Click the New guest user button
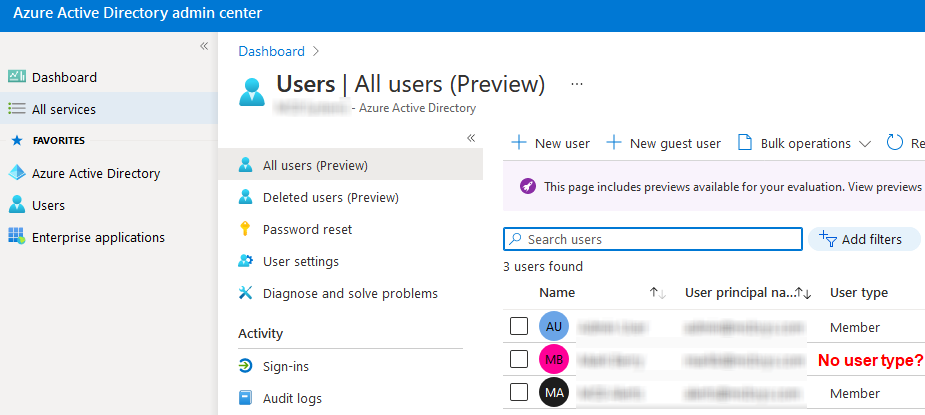The height and width of the screenshot is (415, 925). 664,143
